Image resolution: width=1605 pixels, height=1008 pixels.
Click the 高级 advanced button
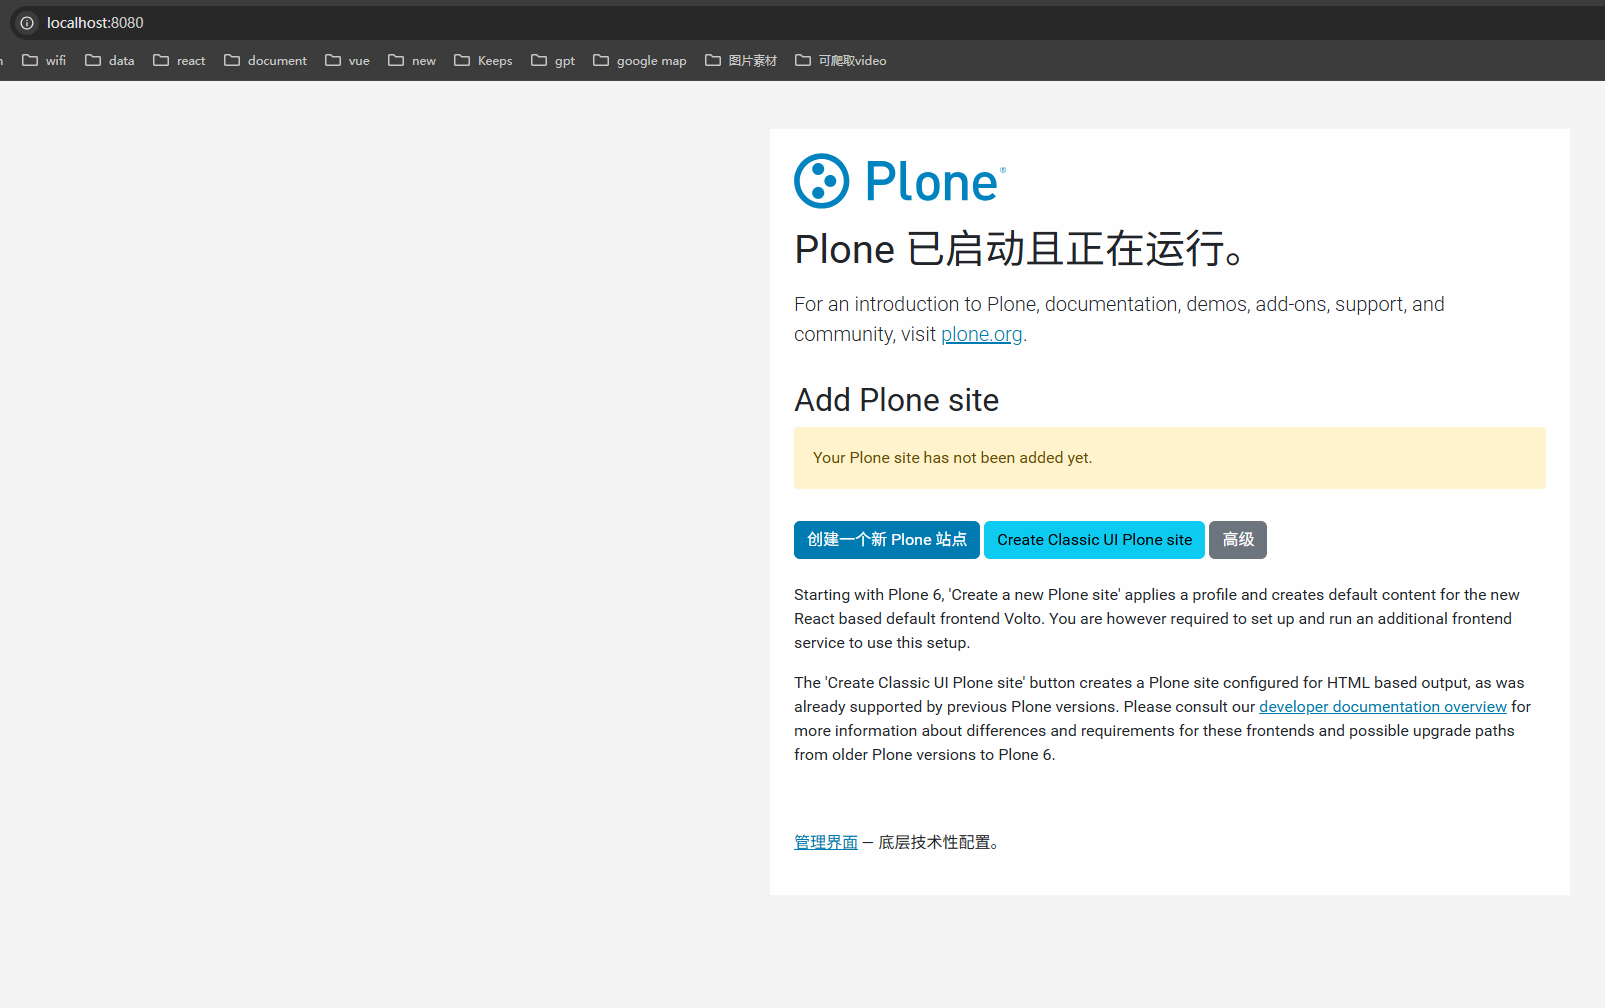(1238, 540)
